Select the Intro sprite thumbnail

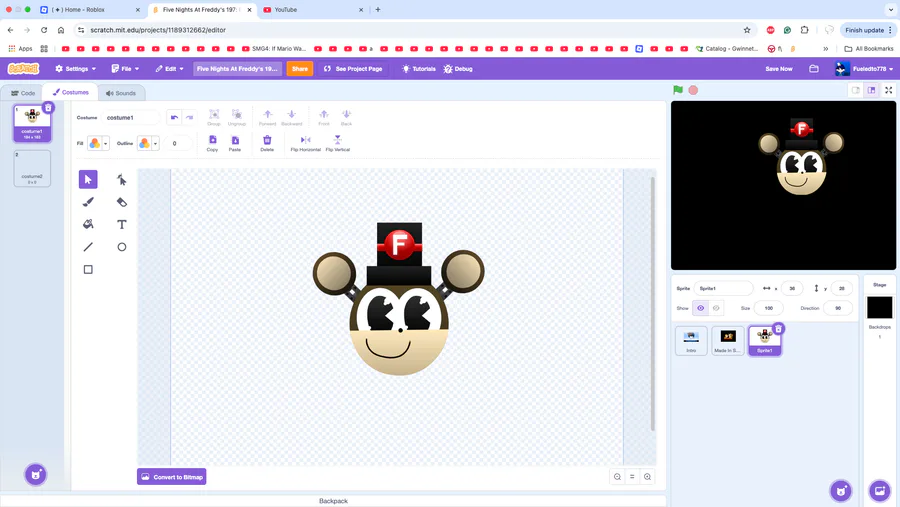691,340
